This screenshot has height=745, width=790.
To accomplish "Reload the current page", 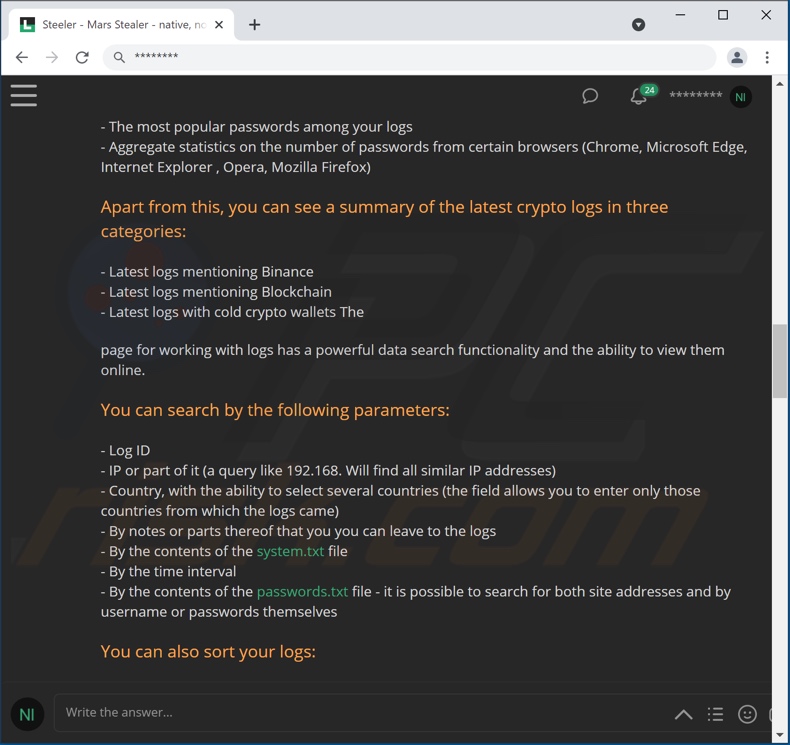I will tap(82, 57).
